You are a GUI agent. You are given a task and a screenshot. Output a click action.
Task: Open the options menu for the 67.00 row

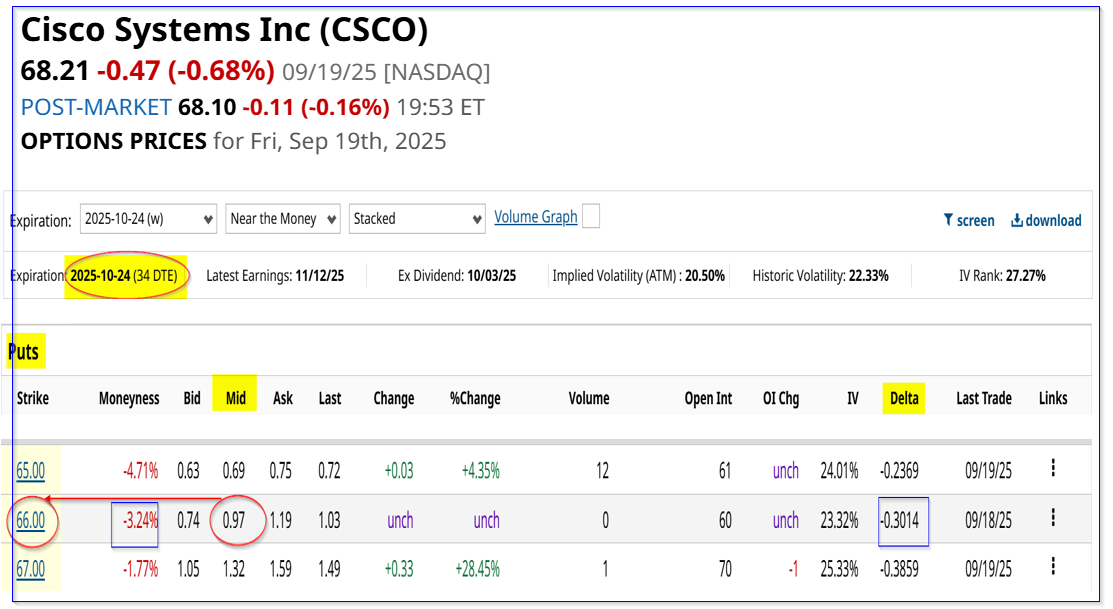tap(1053, 566)
